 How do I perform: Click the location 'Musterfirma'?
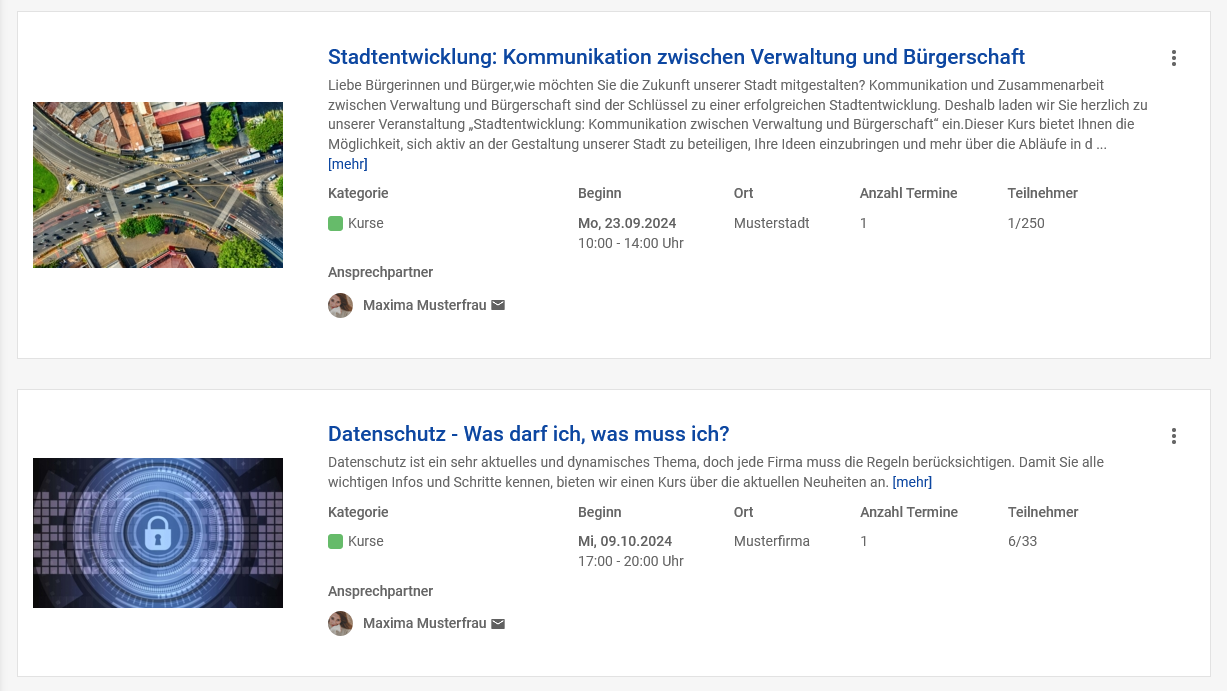pos(772,541)
